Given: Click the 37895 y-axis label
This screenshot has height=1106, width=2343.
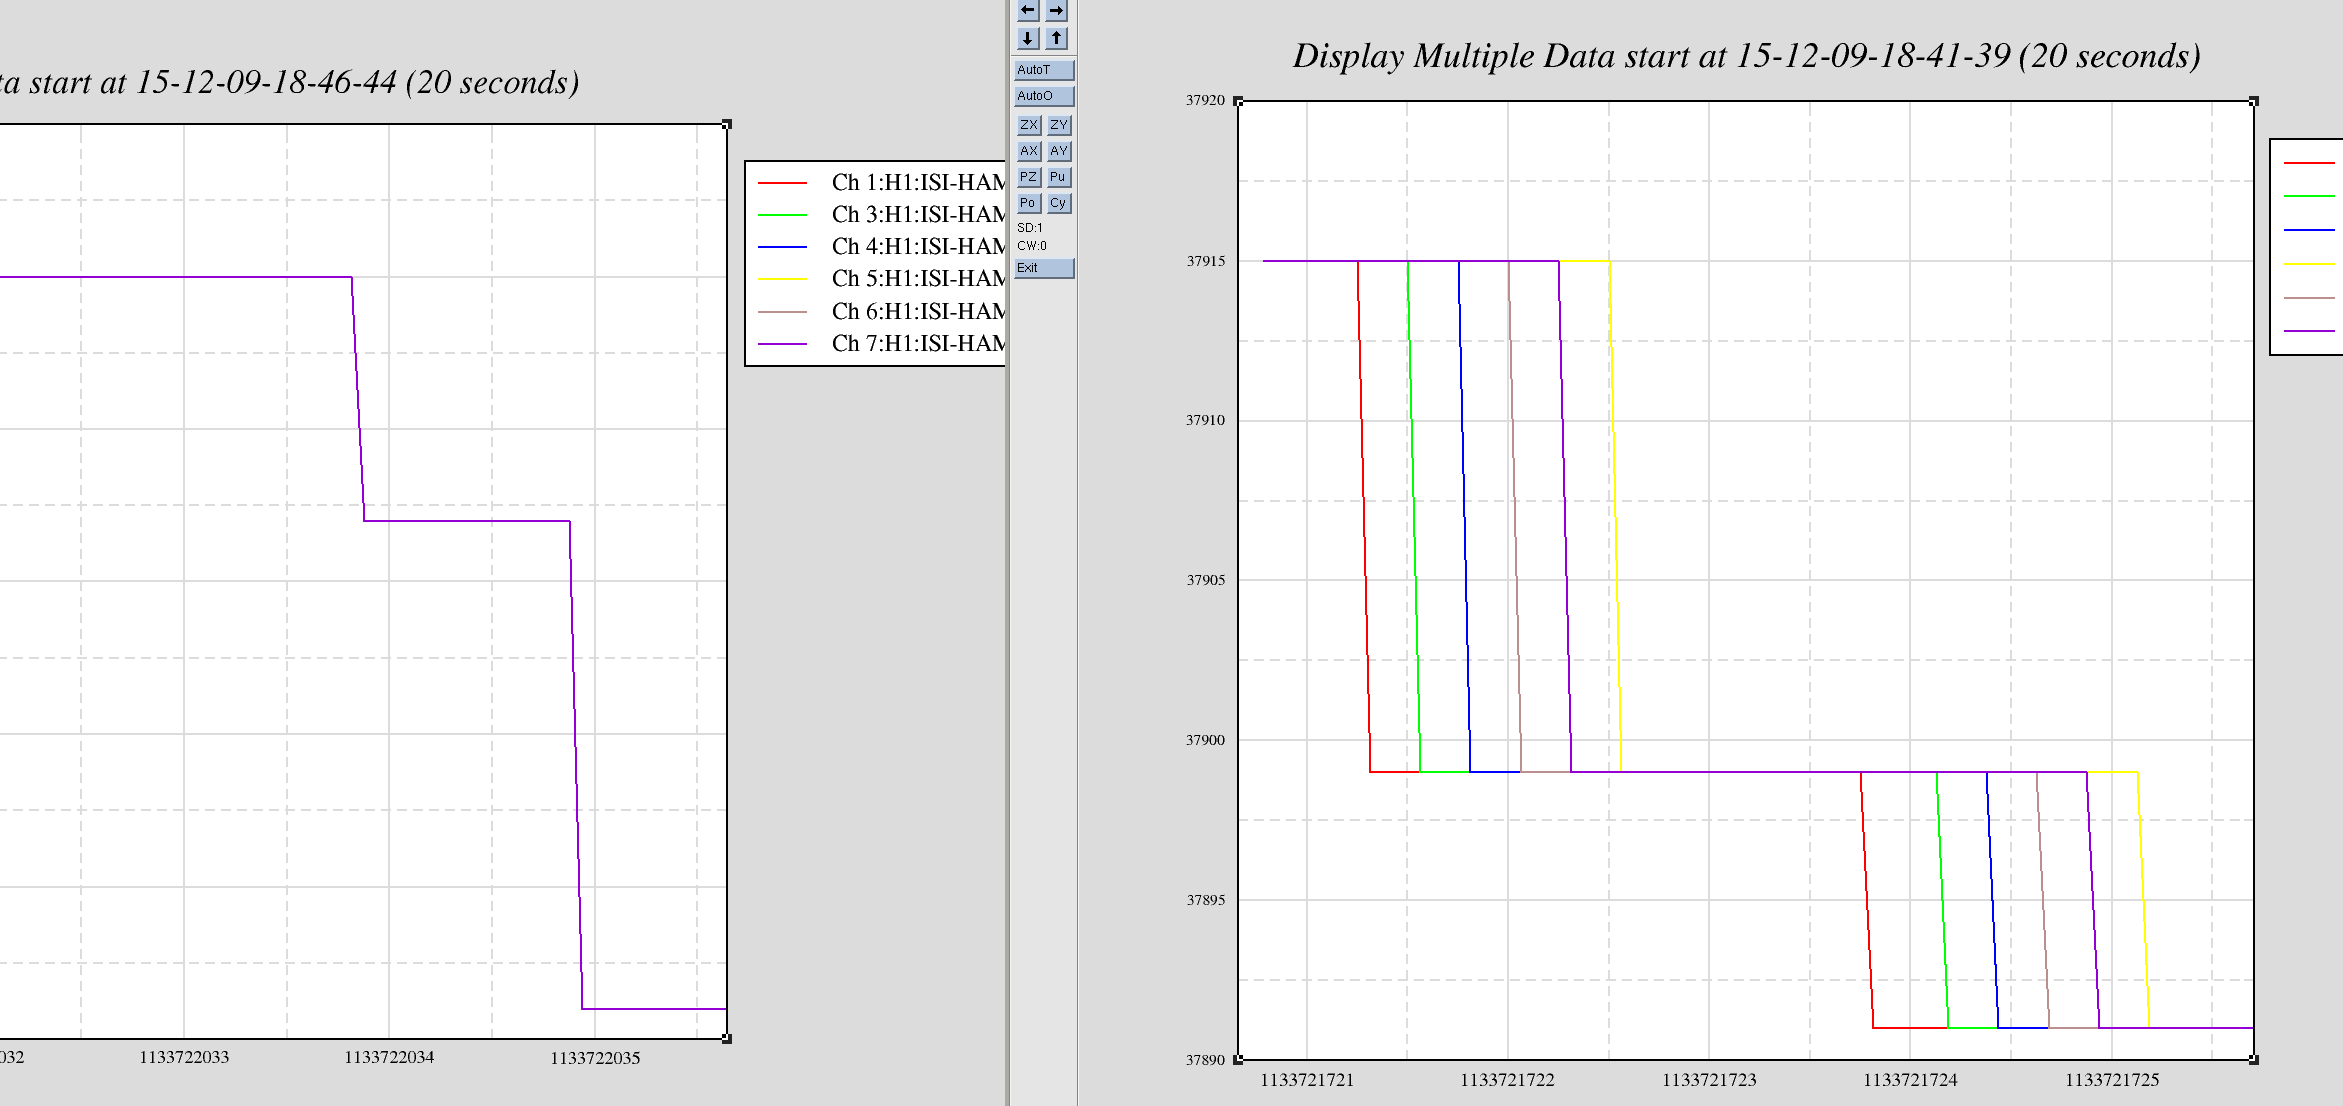Looking at the screenshot, I should pyautogui.click(x=1205, y=900).
